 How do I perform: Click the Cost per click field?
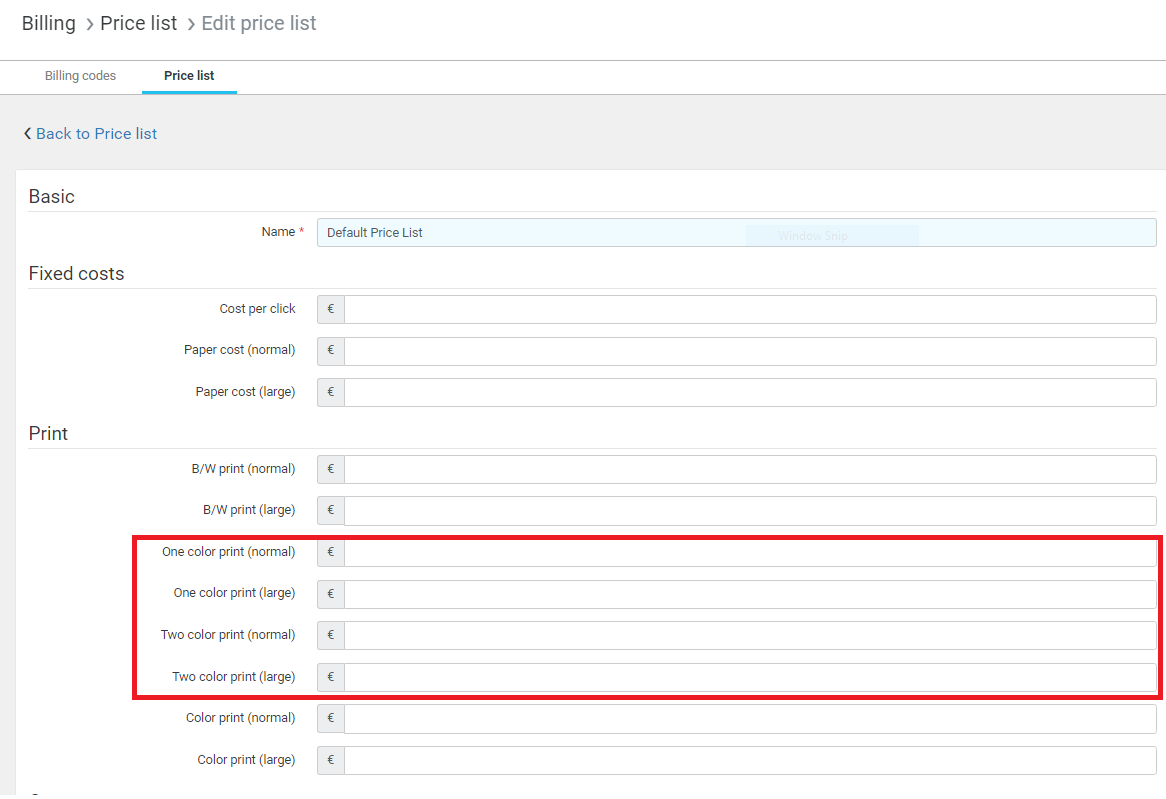750,309
